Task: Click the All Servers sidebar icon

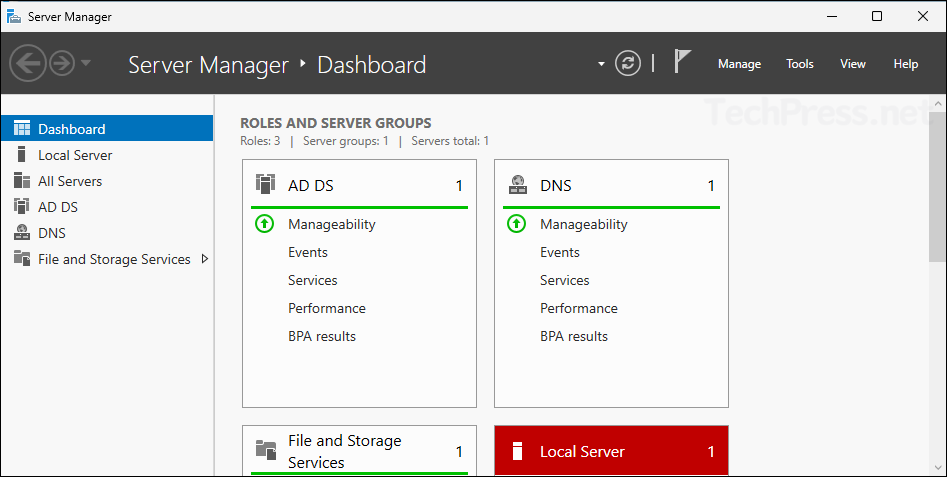Action: [x=22, y=181]
